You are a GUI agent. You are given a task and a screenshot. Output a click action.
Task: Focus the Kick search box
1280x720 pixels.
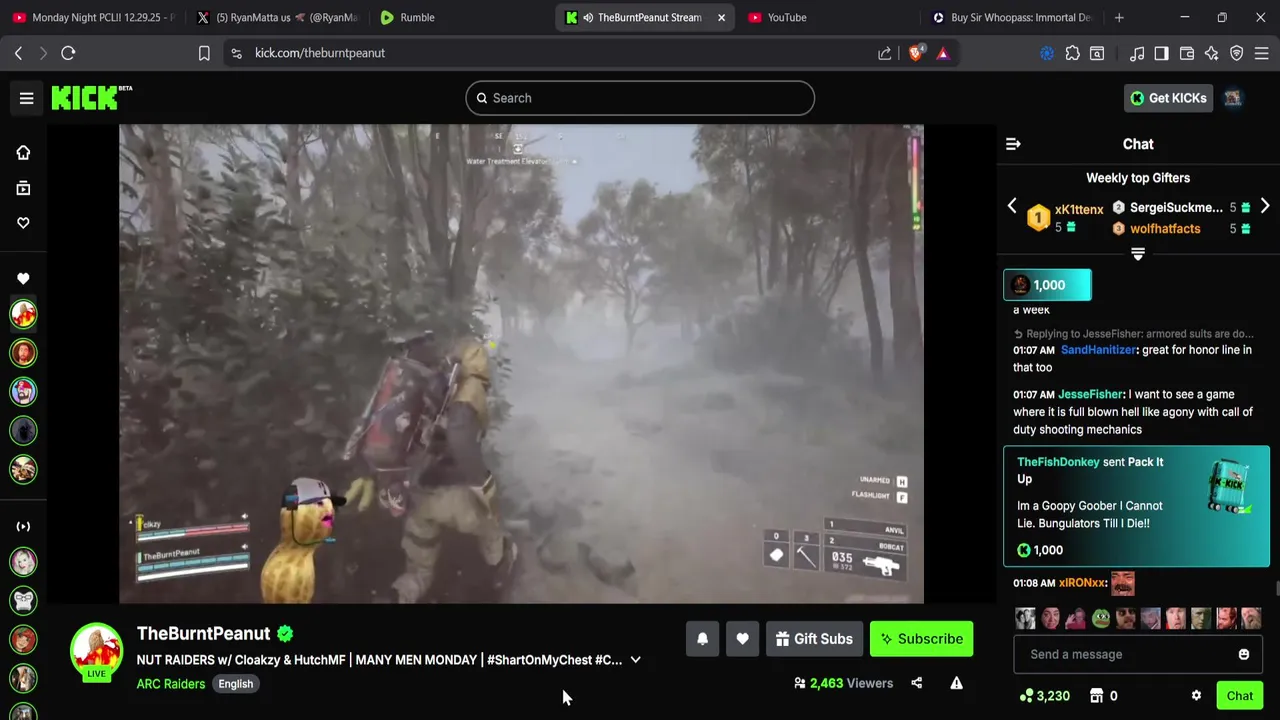[x=640, y=98]
